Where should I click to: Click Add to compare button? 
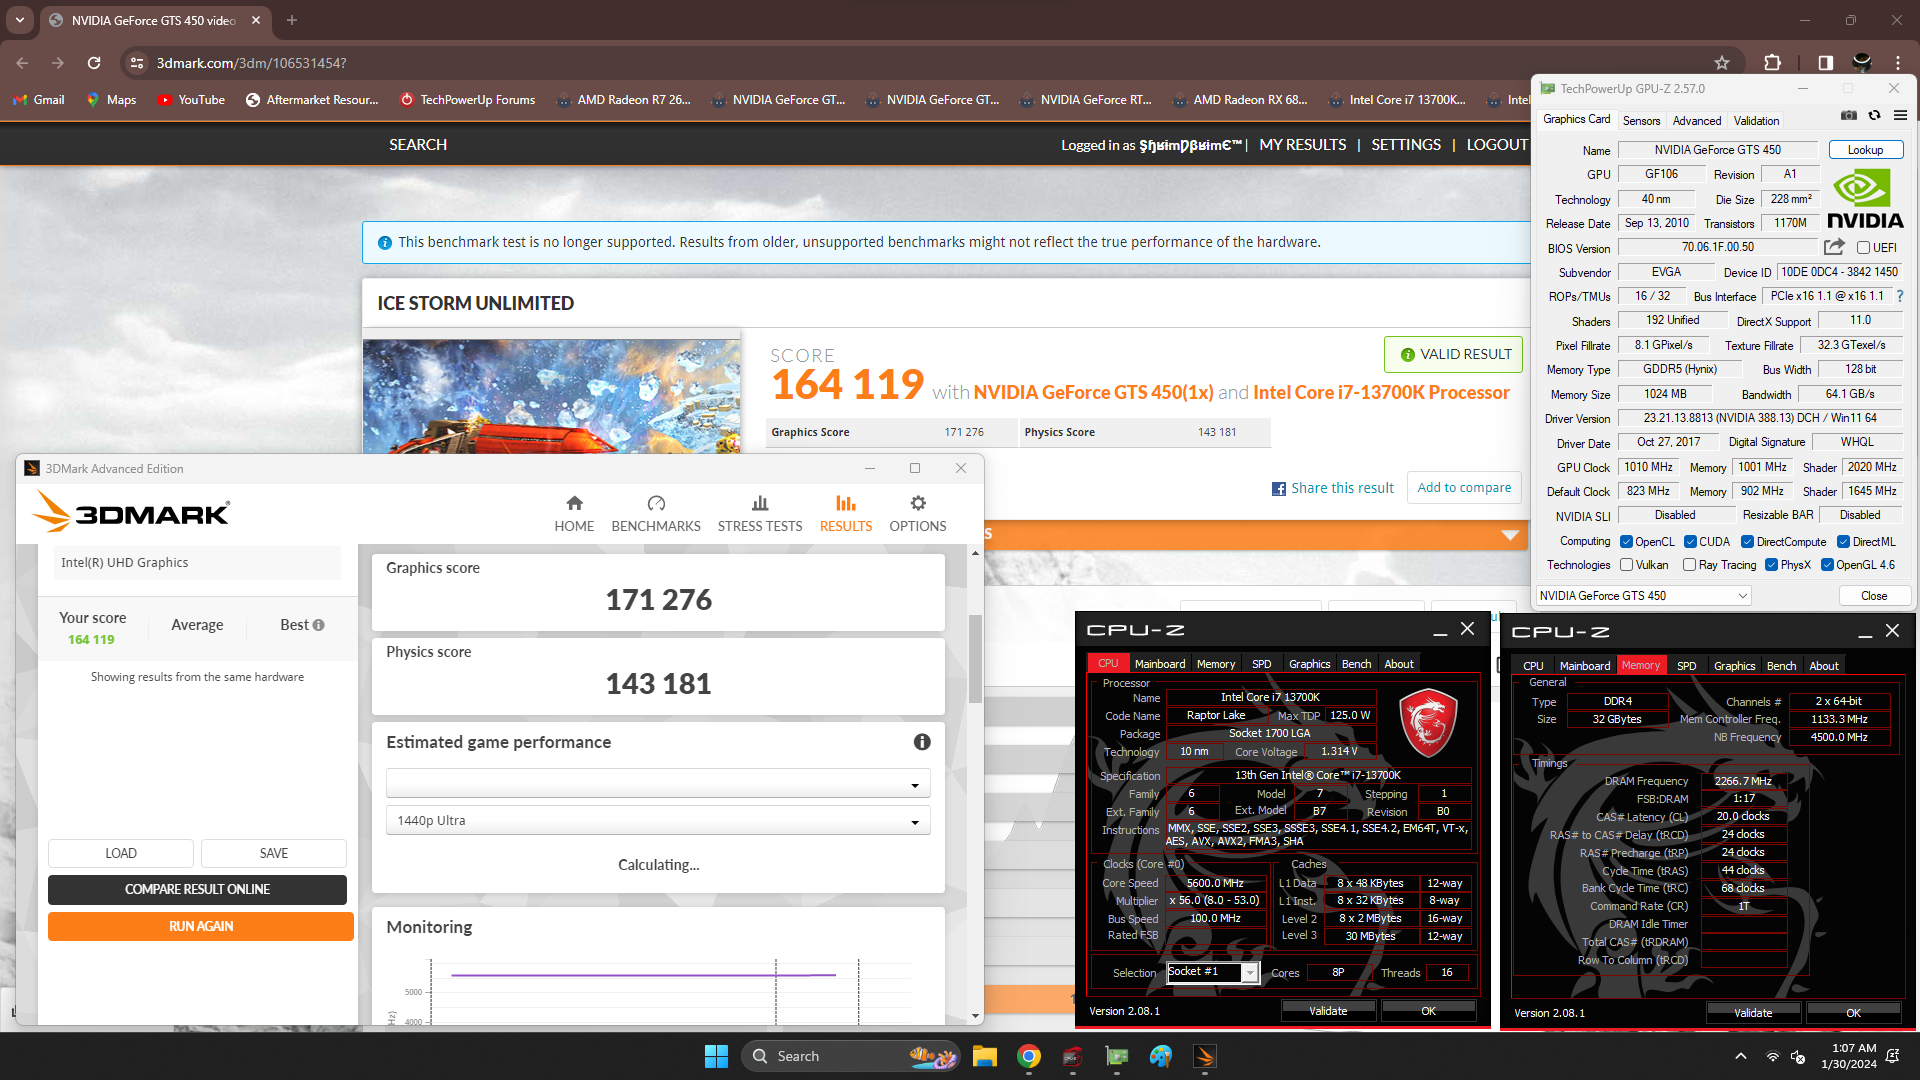click(x=1464, y=488)
